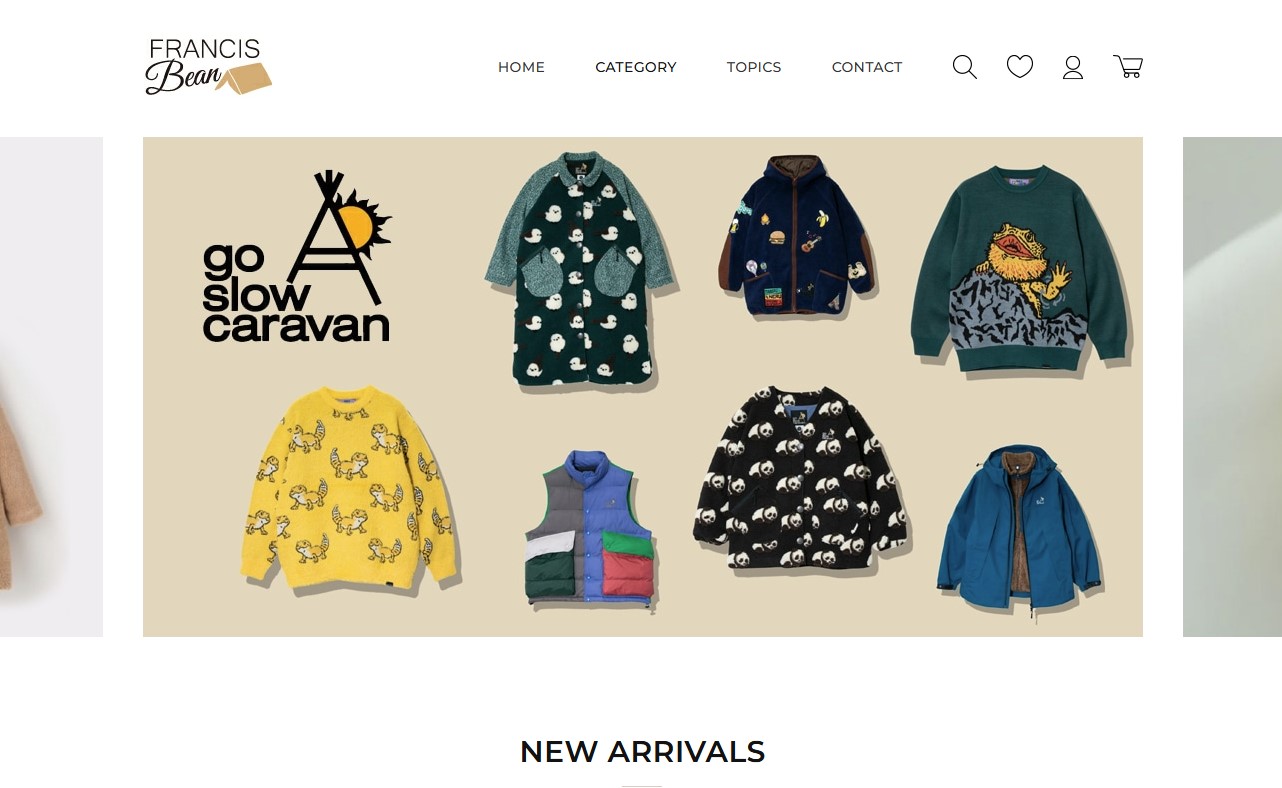Select the colorblock puffer vest image

590,530
